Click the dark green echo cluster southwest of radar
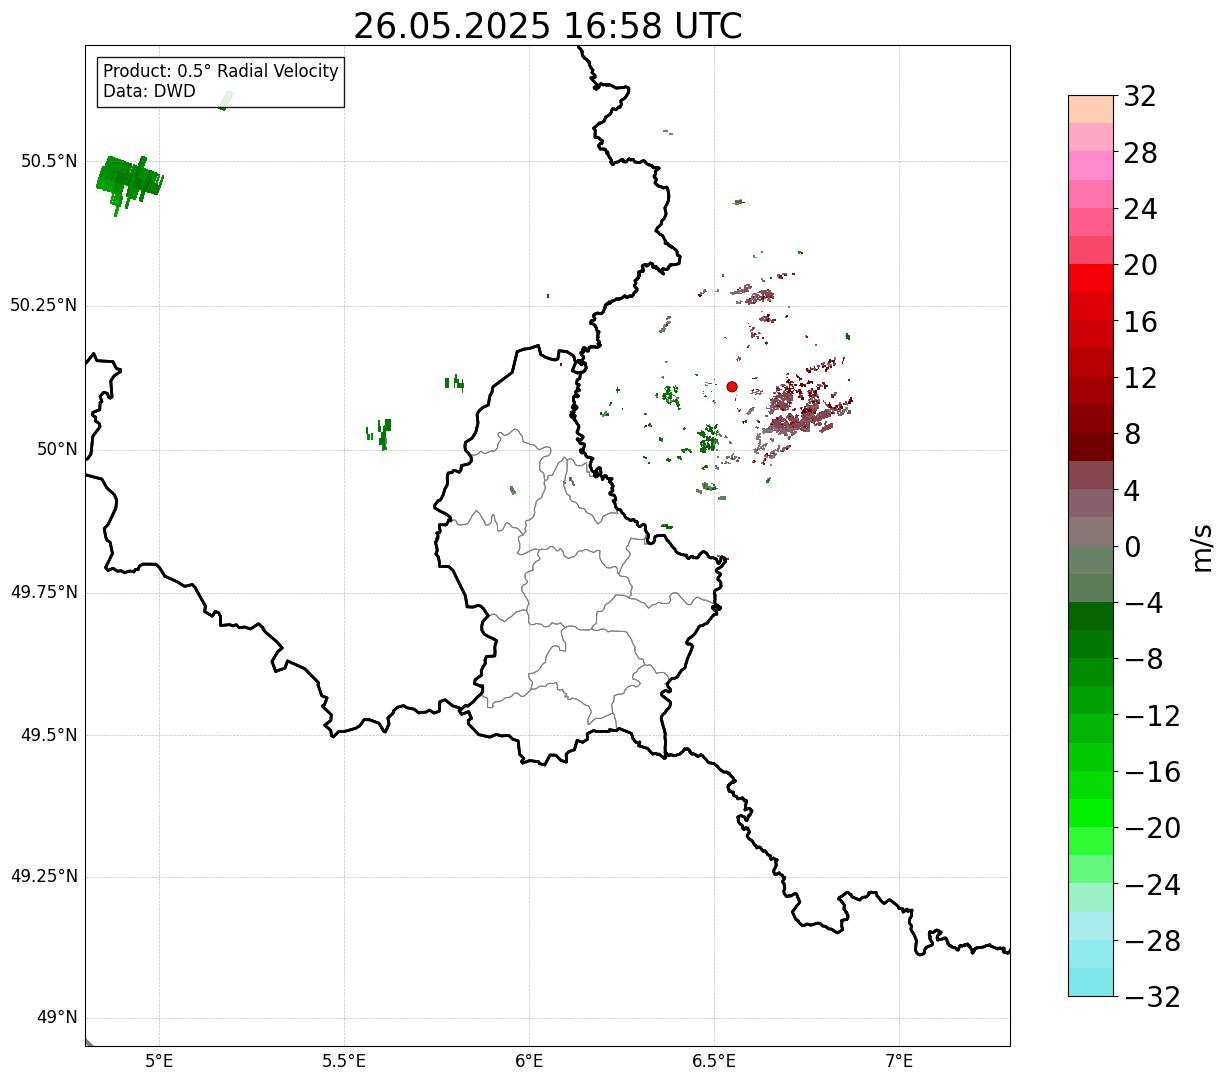The image size is (1225, 1081). 709,438
